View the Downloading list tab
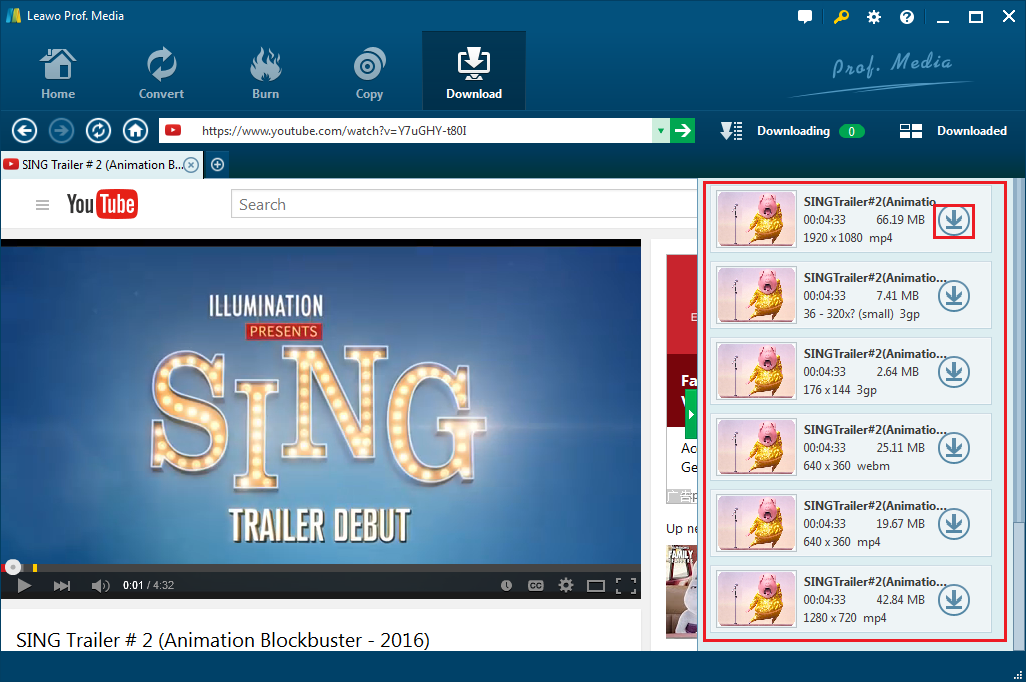Image resolution: width=1026 pixels, height=682 pixels. 790,130
